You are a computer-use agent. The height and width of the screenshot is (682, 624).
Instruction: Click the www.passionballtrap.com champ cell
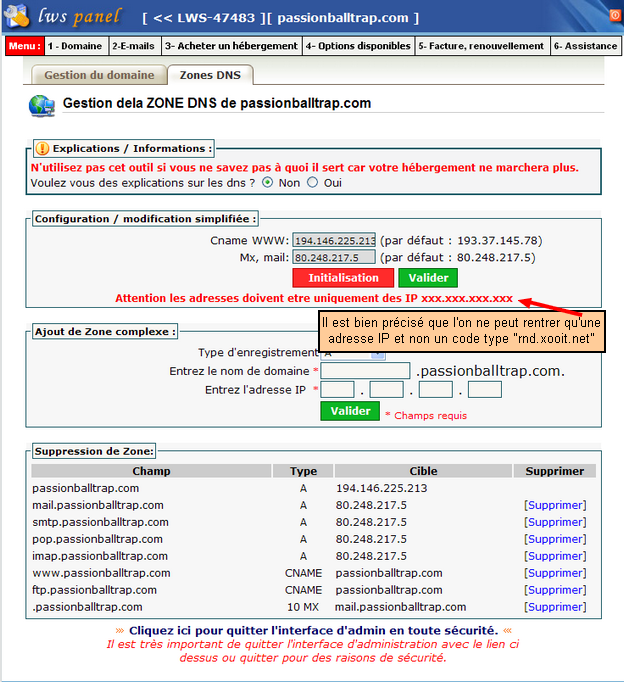coord(101,573)
